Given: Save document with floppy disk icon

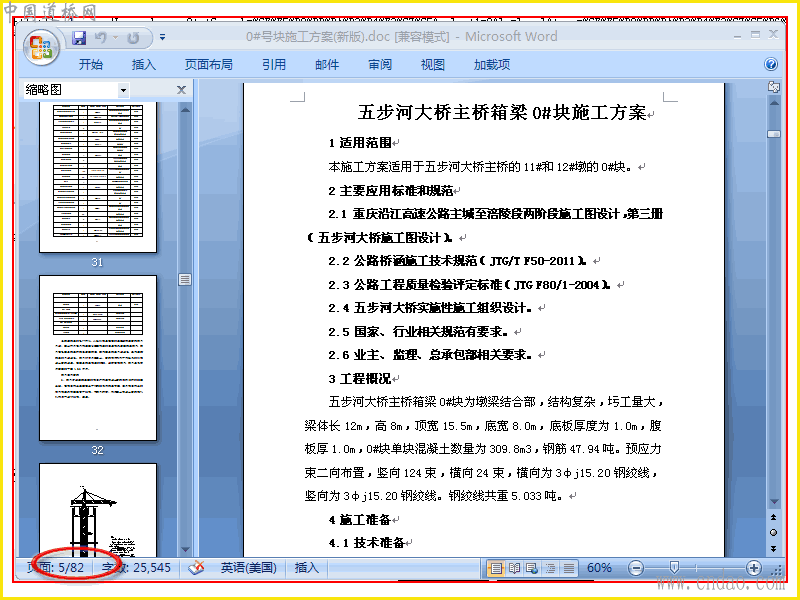Looking at the screenshot, I should (x=79, y=38).
